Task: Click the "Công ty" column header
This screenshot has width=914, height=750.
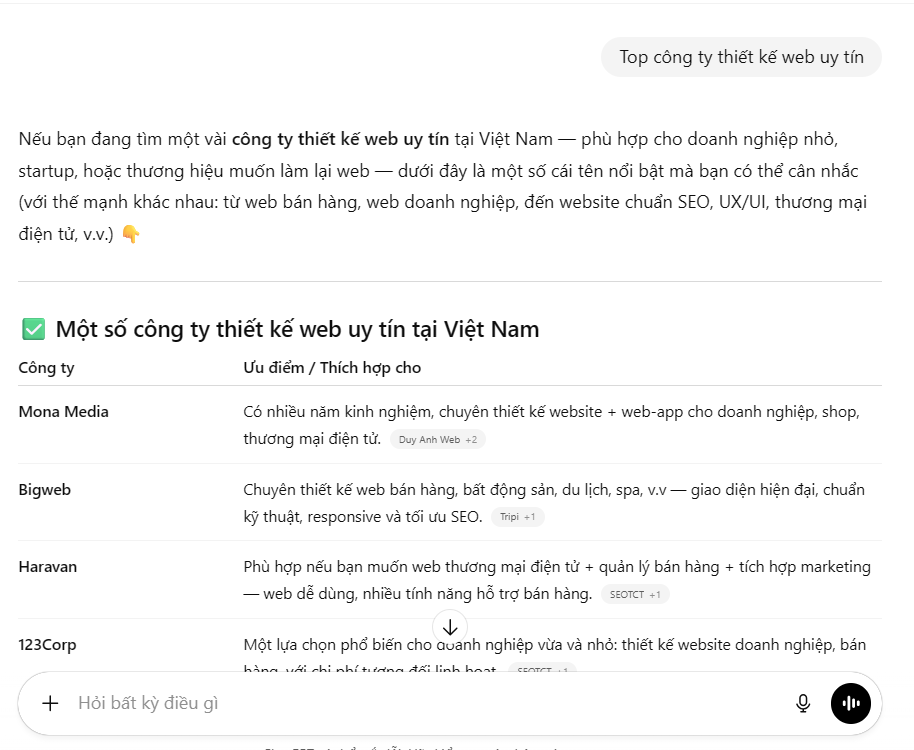Action: click(x=46, y=368)
